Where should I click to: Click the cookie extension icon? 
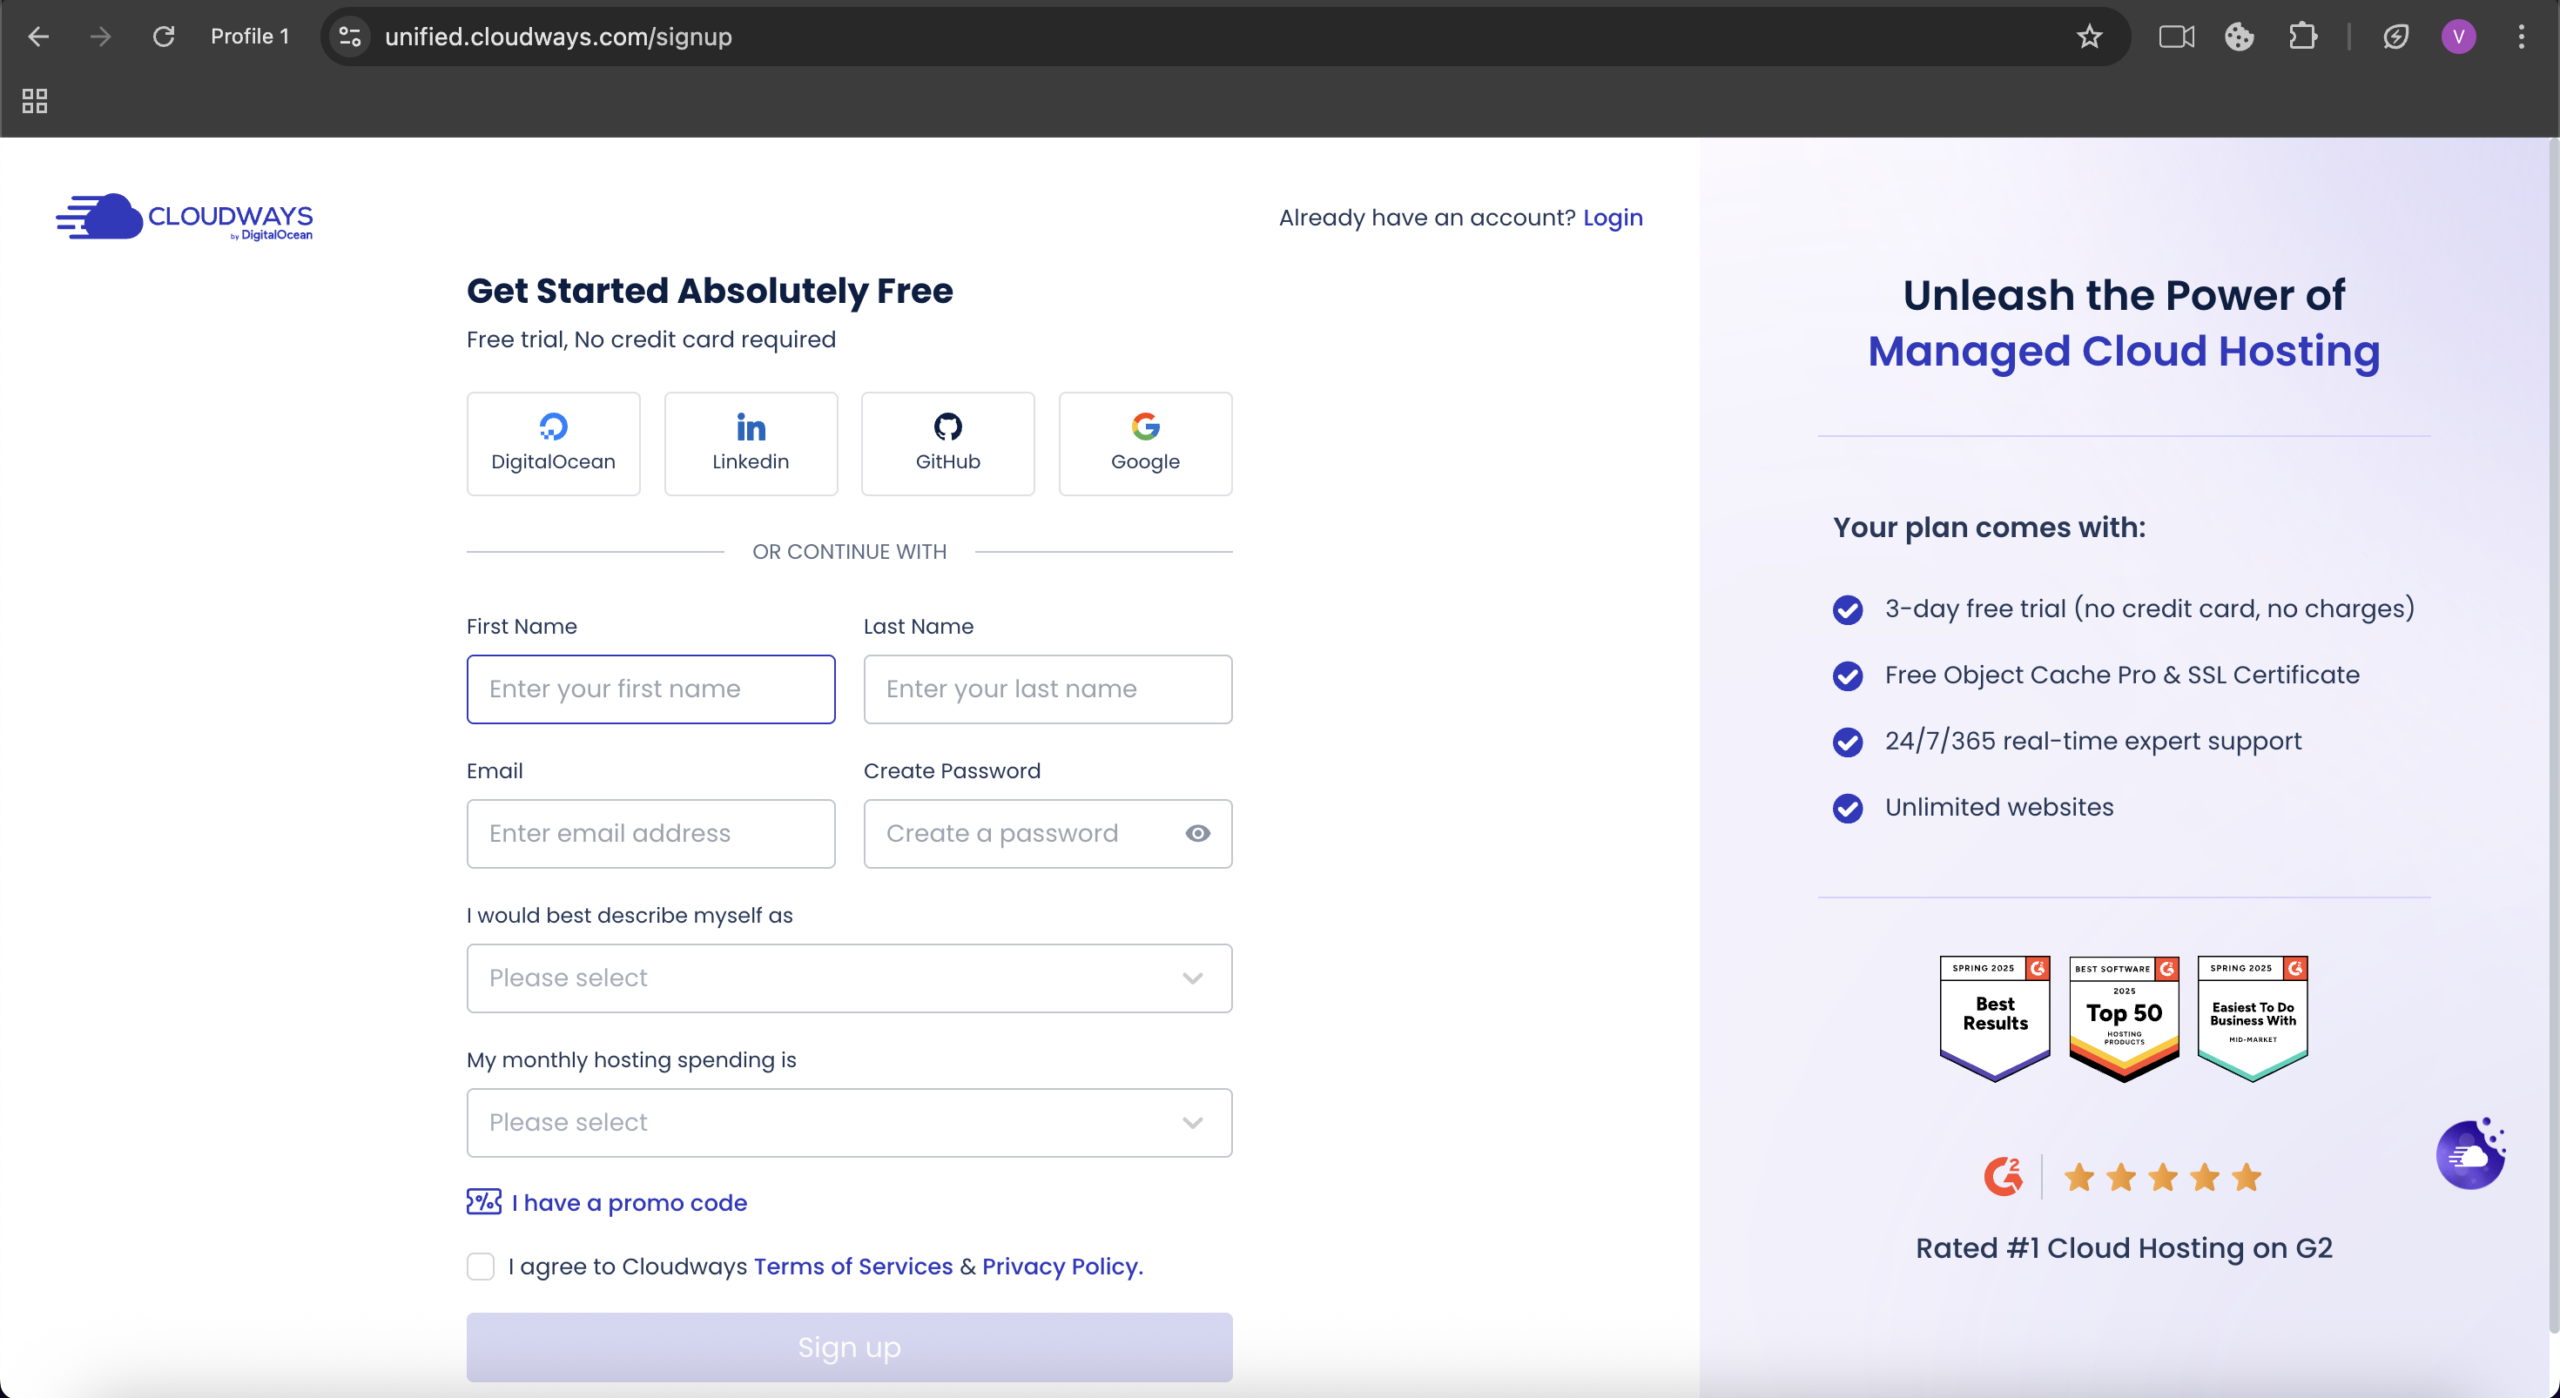[2239, 37]
